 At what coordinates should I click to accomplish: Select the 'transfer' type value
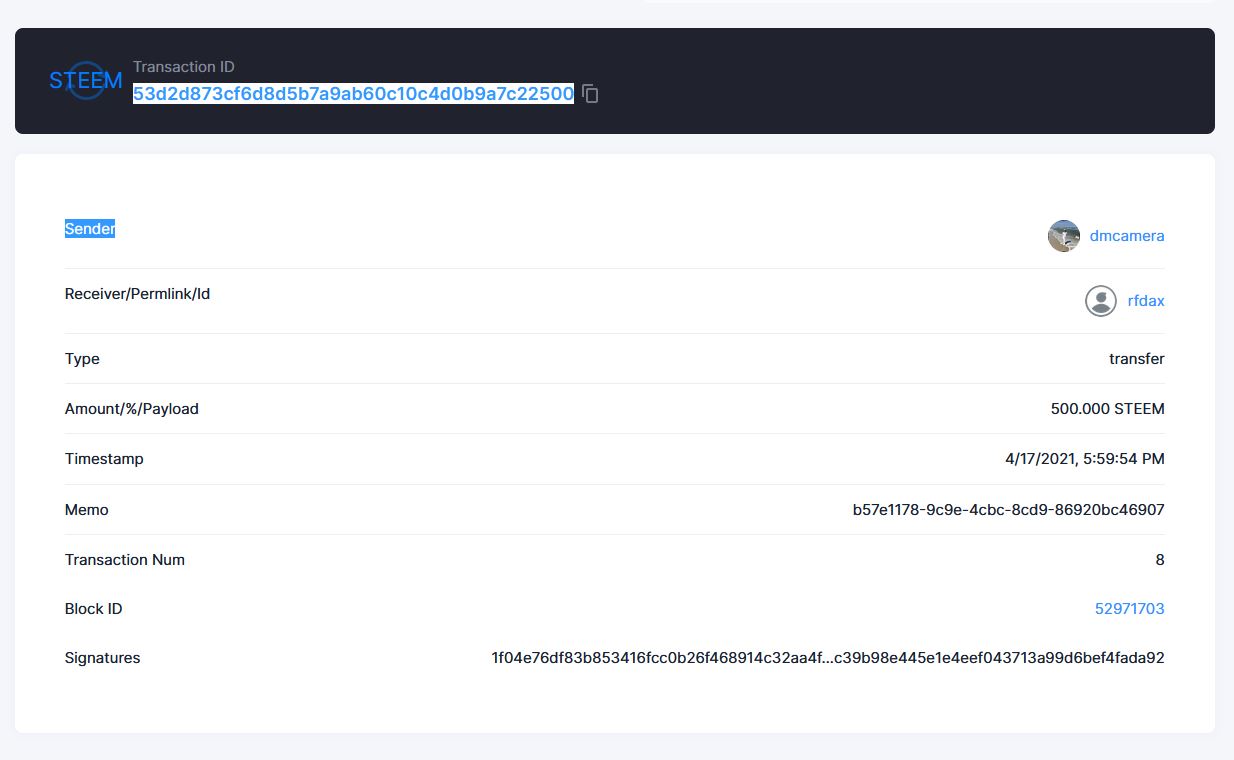pos(1137,359)
